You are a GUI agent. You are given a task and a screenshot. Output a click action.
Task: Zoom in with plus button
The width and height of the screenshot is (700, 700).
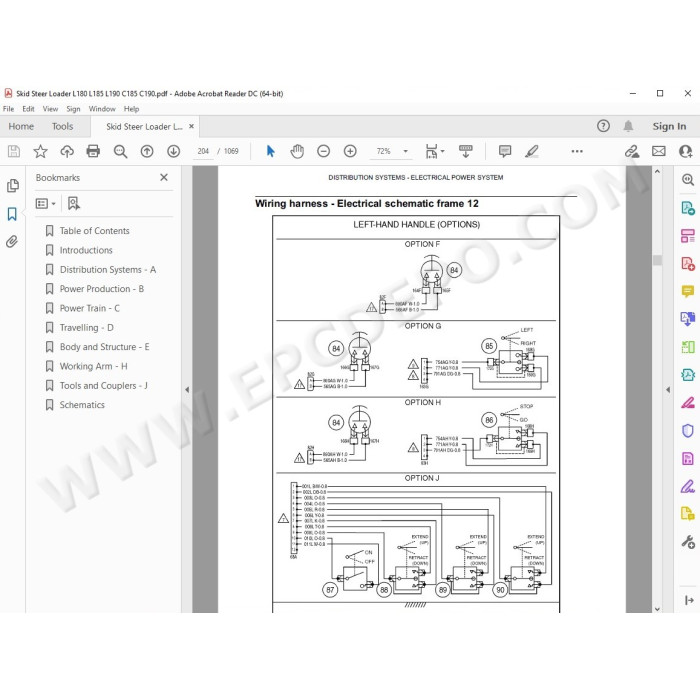pos(350,151)
